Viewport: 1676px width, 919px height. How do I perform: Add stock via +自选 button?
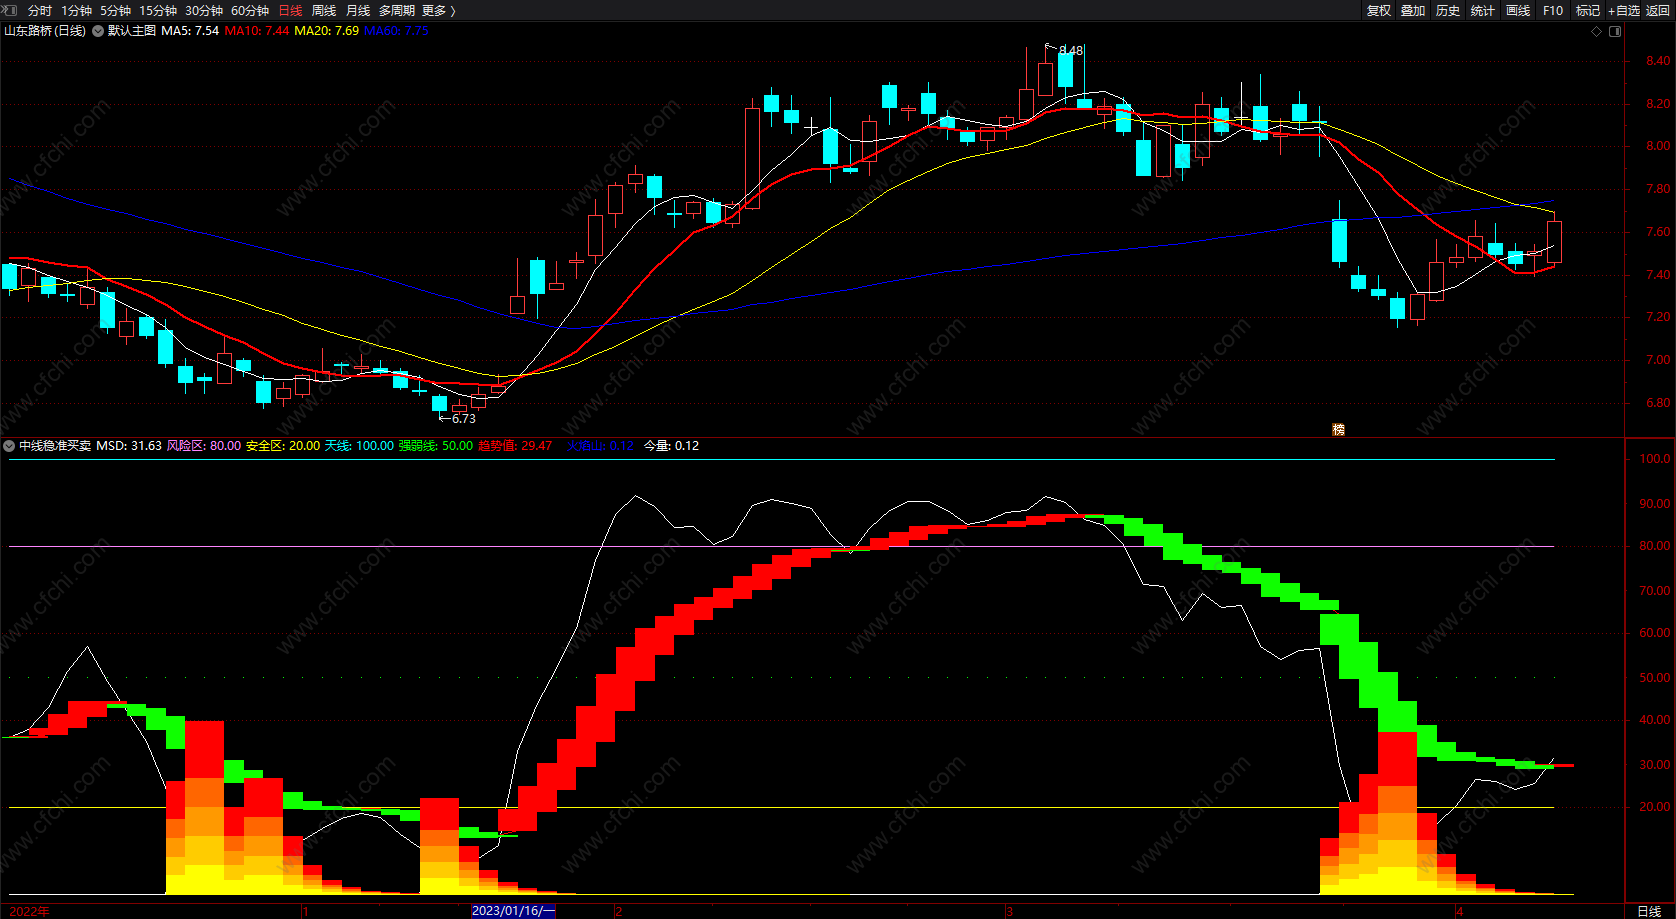(1624, 10)
